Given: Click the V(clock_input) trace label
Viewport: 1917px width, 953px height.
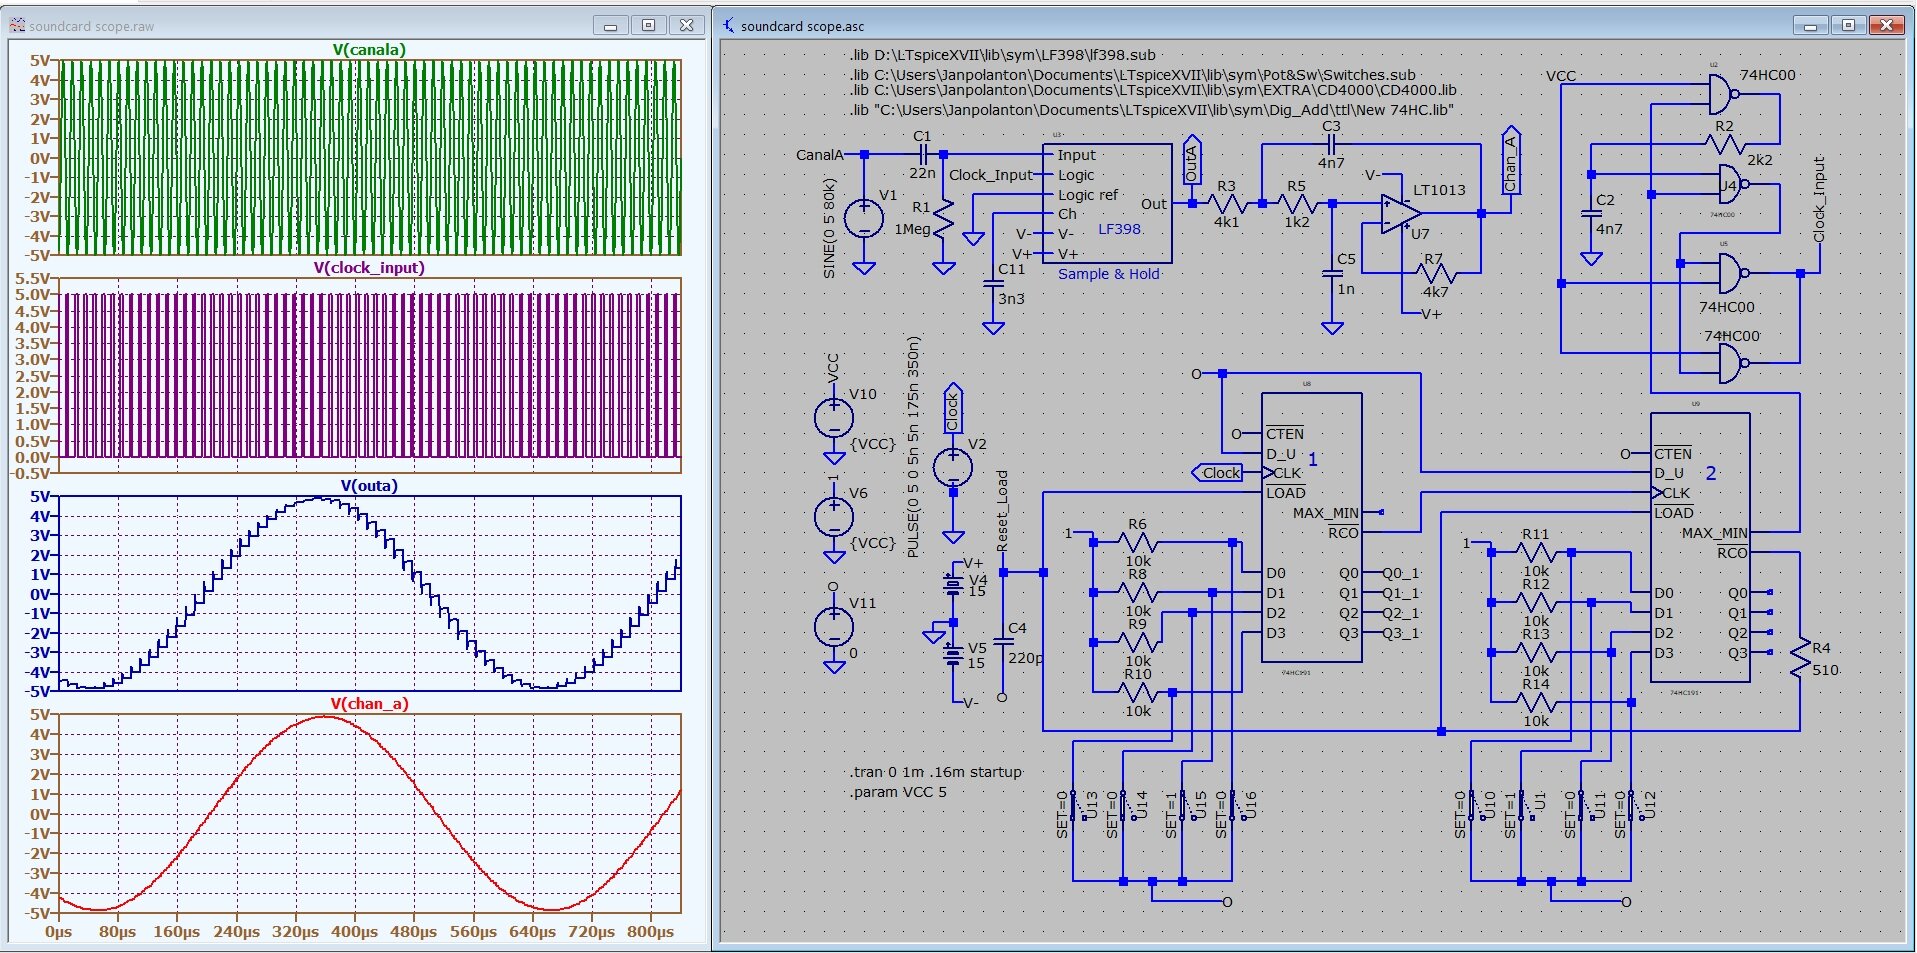Looking at the screenshot, I should coord(369,268).
